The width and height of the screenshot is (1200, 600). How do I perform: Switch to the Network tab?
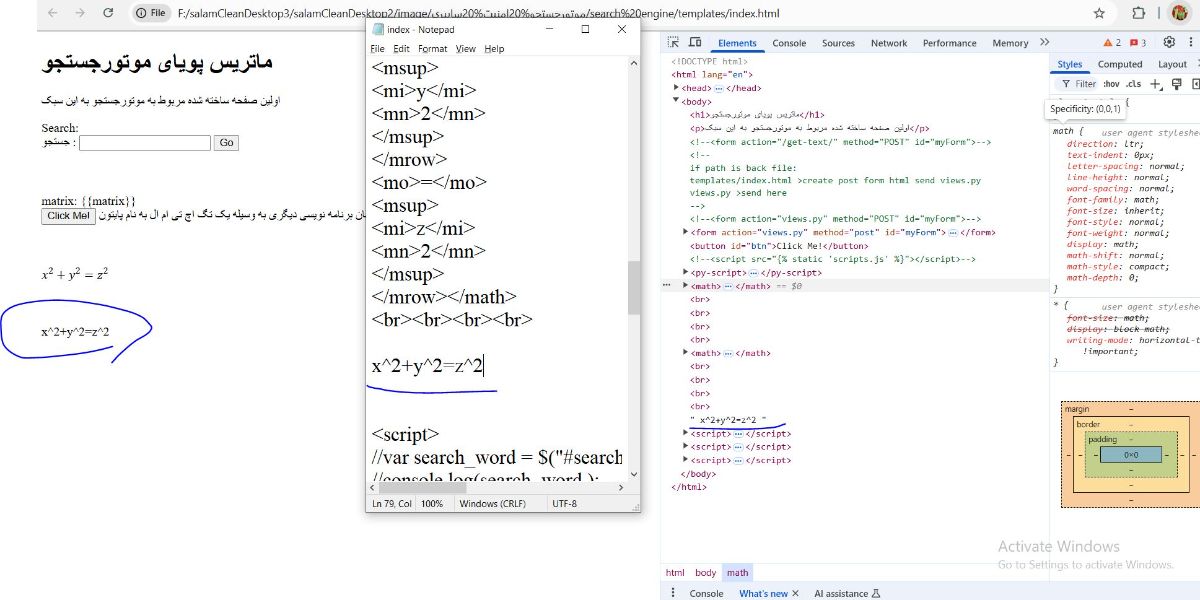pos(888,43)
